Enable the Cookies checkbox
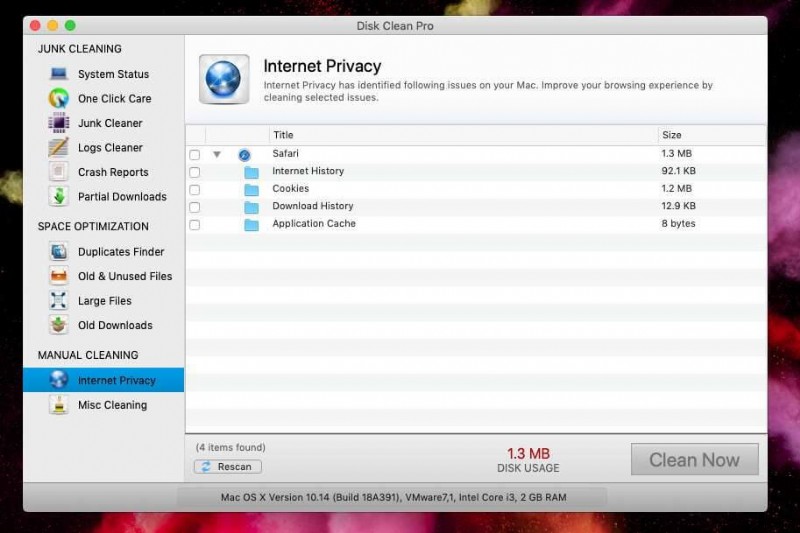The height and width of the screenshot is (533, 800). click(194, 190)
